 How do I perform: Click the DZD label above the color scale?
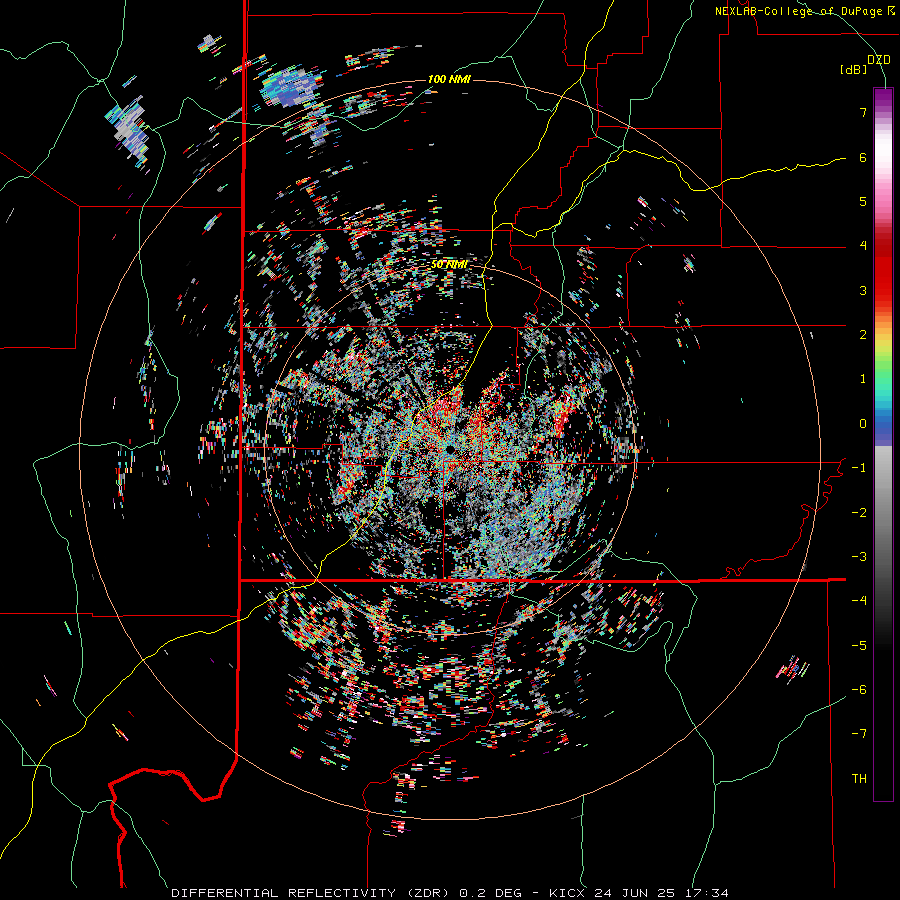pos(879,60)
